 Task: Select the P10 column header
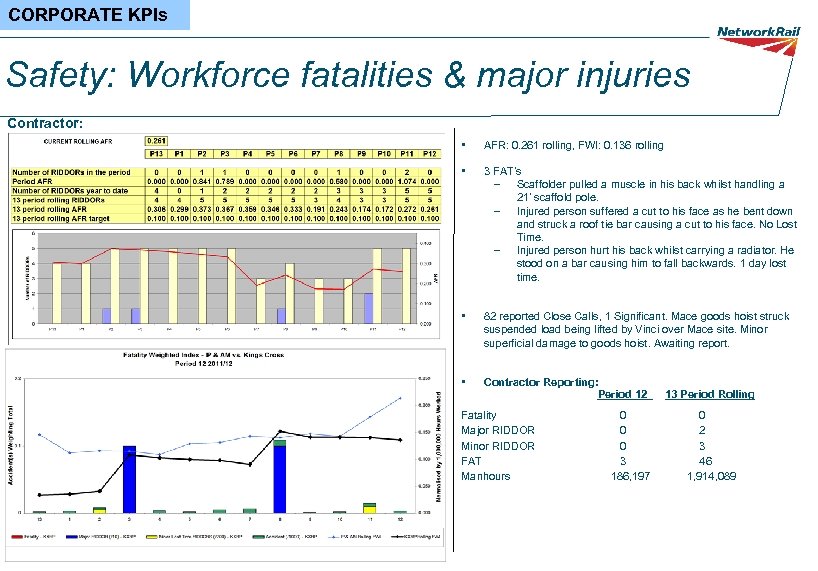click(384, 154)
